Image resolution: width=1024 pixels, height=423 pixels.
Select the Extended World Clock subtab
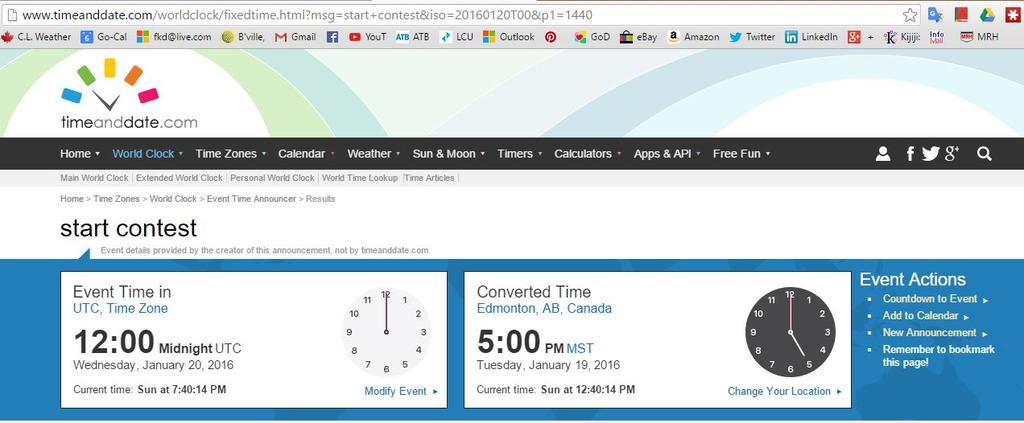[x=179, y=178]
